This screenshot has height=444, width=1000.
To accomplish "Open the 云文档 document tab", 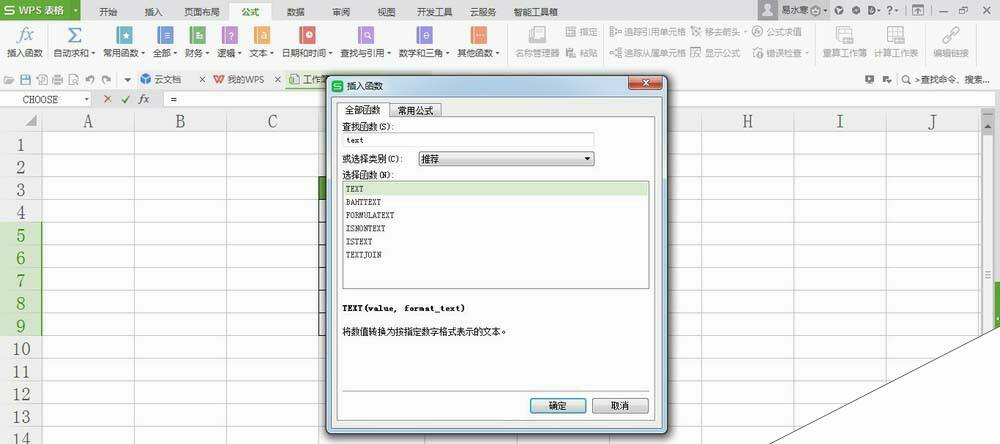I will [x=161, y=80].
